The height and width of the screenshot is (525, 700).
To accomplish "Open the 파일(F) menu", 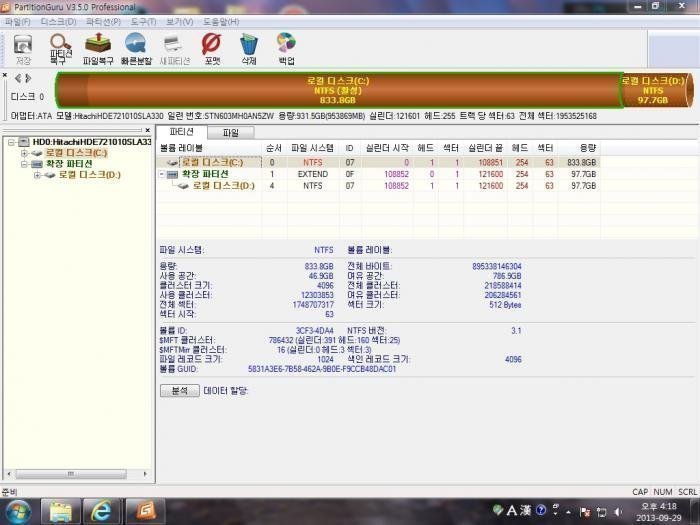I will [x=18, y=21].
